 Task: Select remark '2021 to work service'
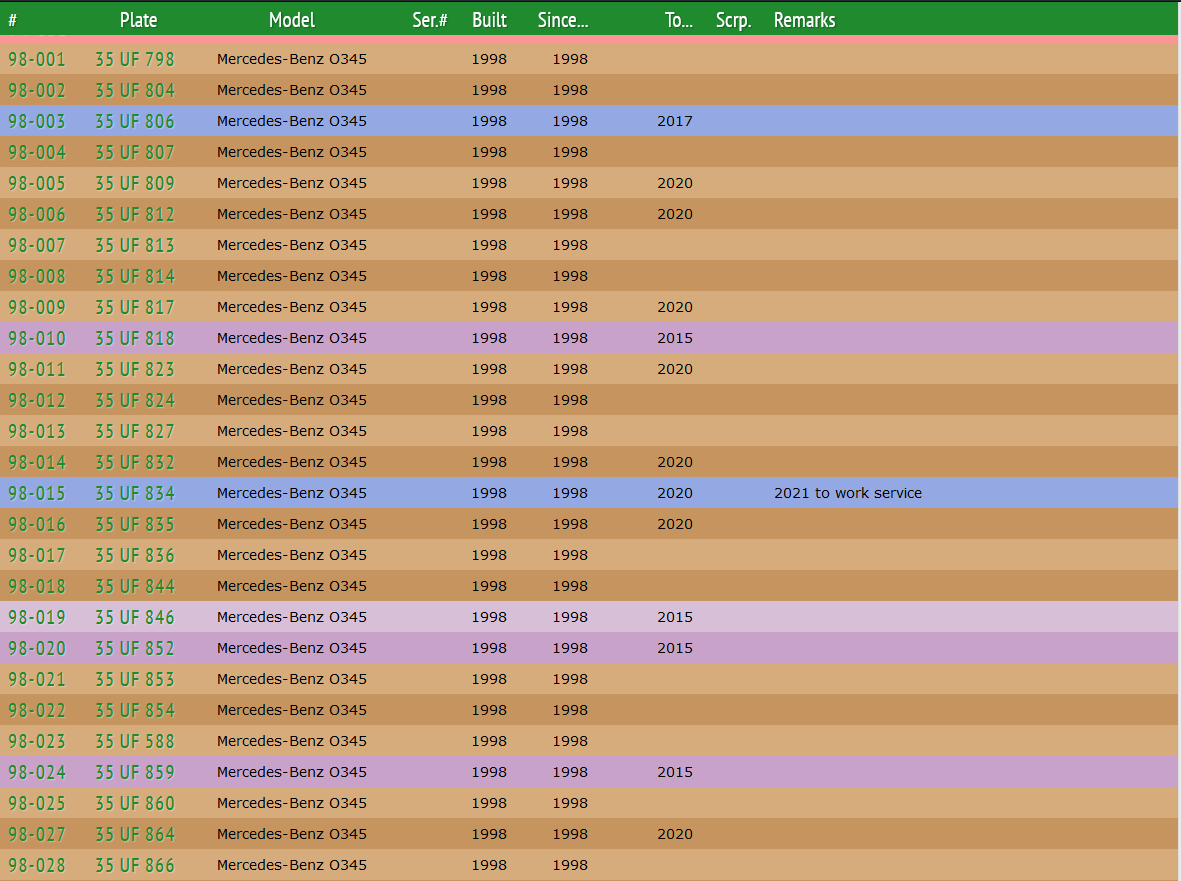pyautogui.click(x=848, y=493)
